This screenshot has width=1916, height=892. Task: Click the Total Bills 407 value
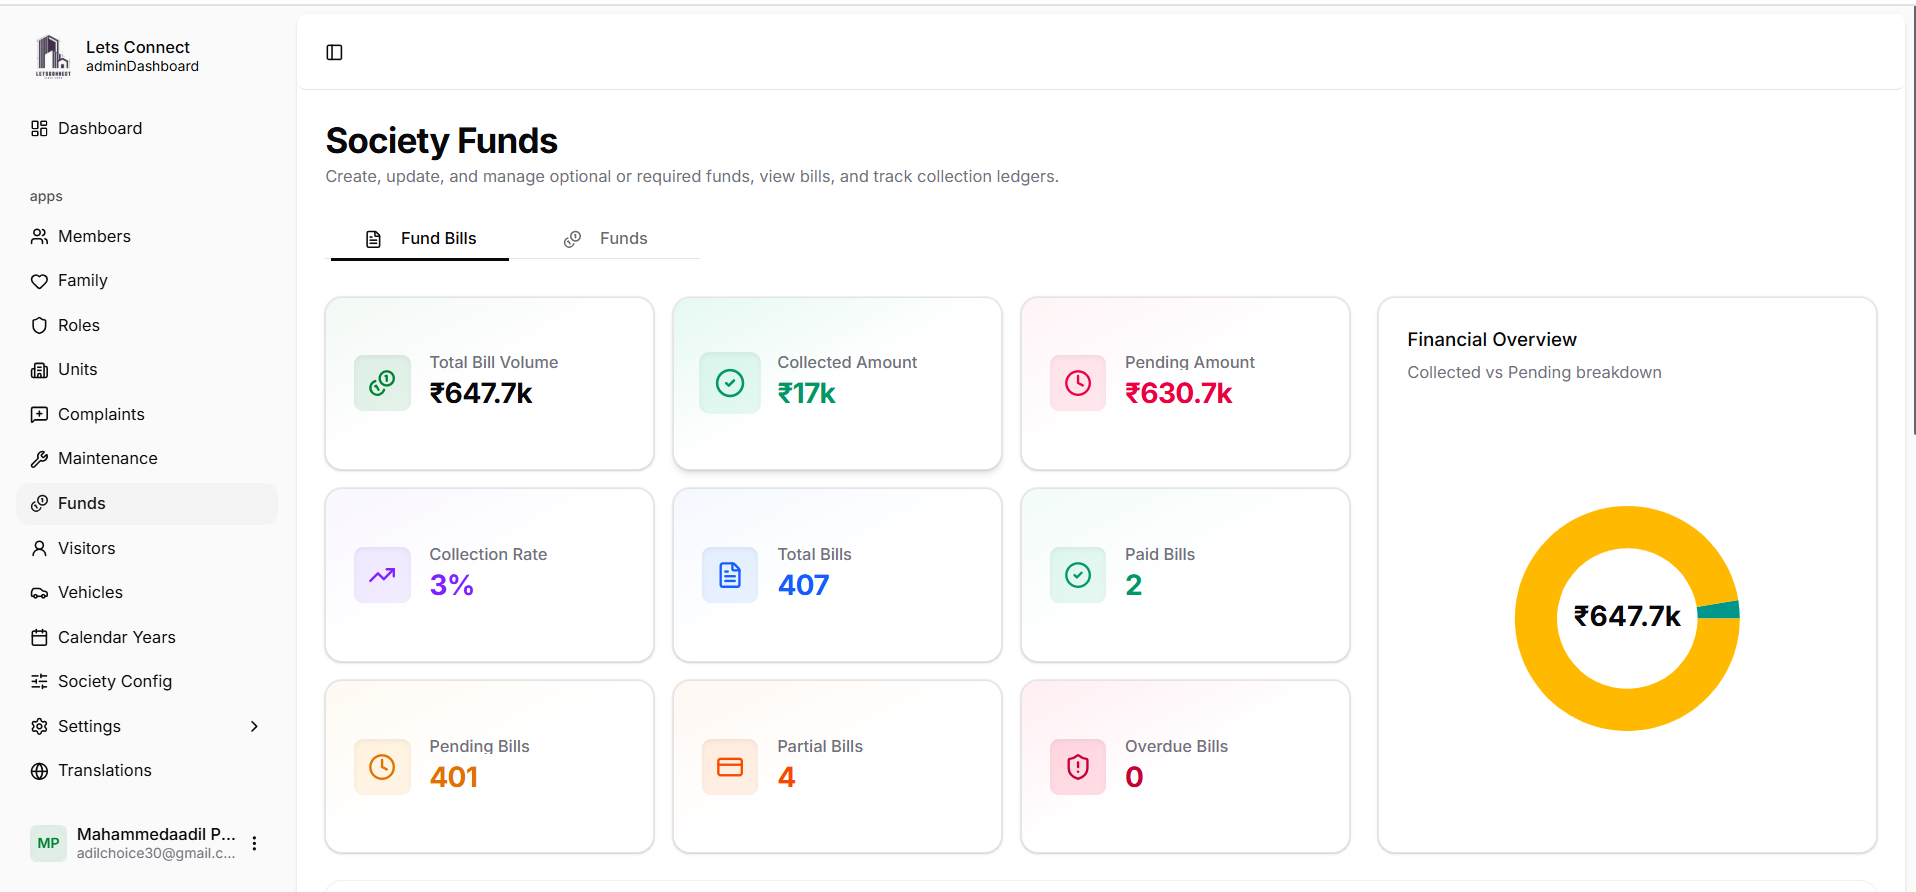pos(803,586)
